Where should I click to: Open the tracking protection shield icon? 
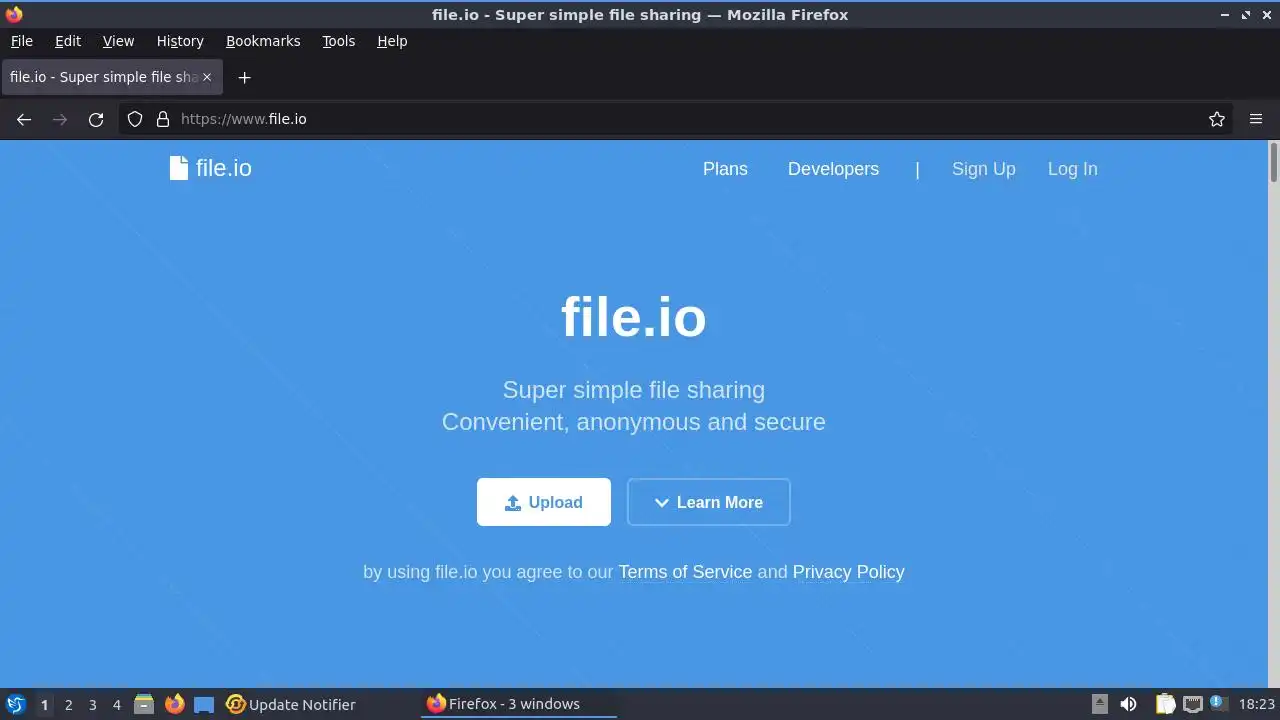tap(135, 119)
